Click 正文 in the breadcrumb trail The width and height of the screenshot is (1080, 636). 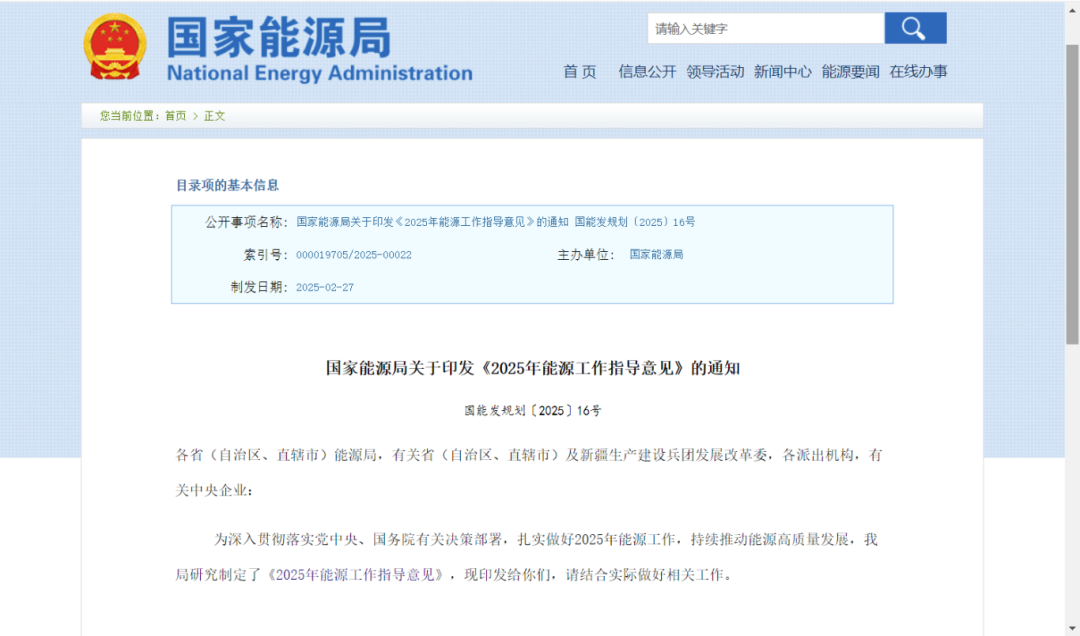pos(215,116)
